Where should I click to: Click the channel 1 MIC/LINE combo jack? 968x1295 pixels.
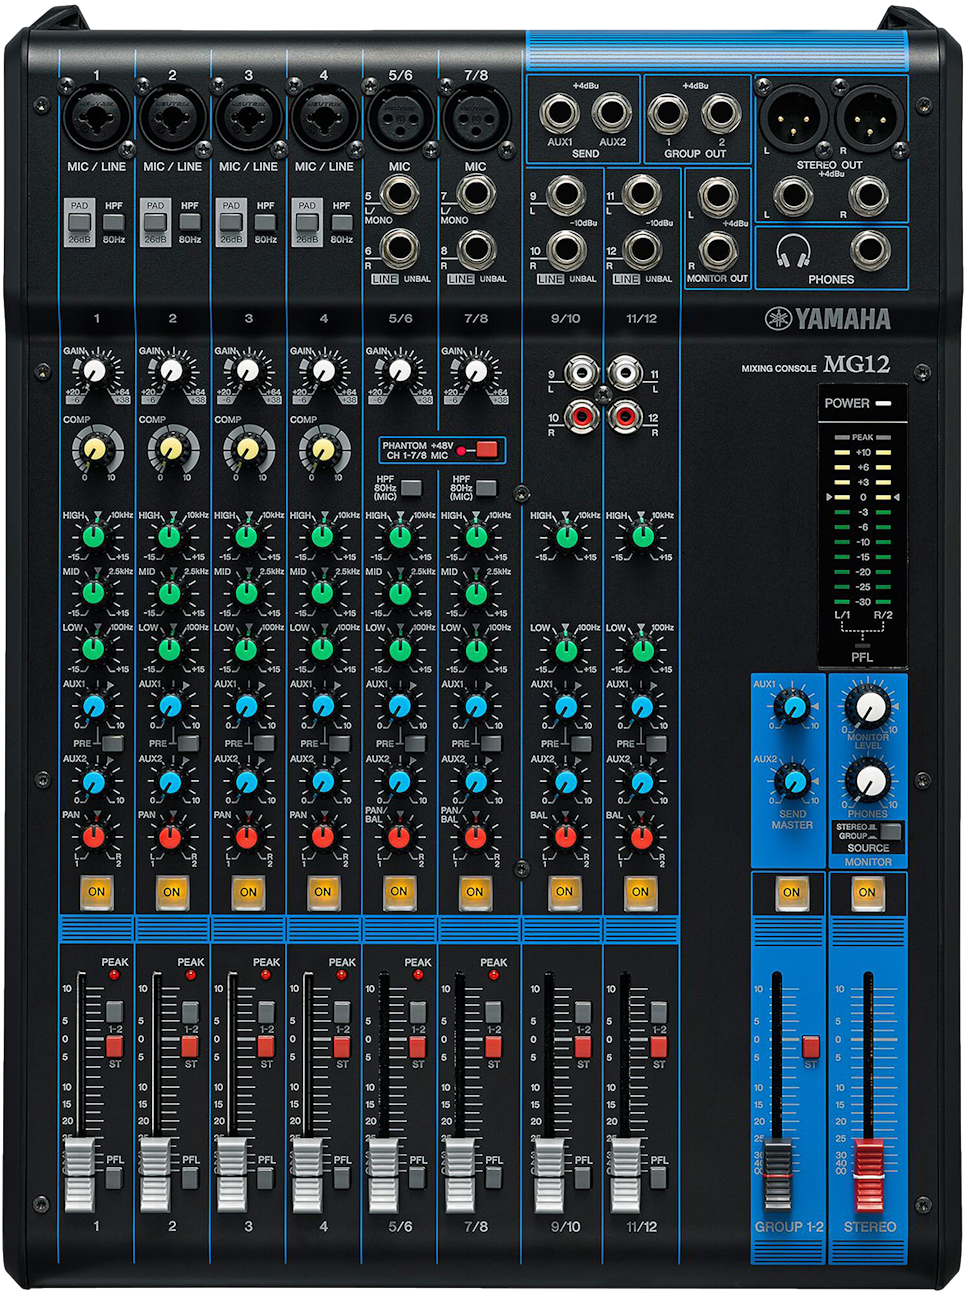[97, 117]
